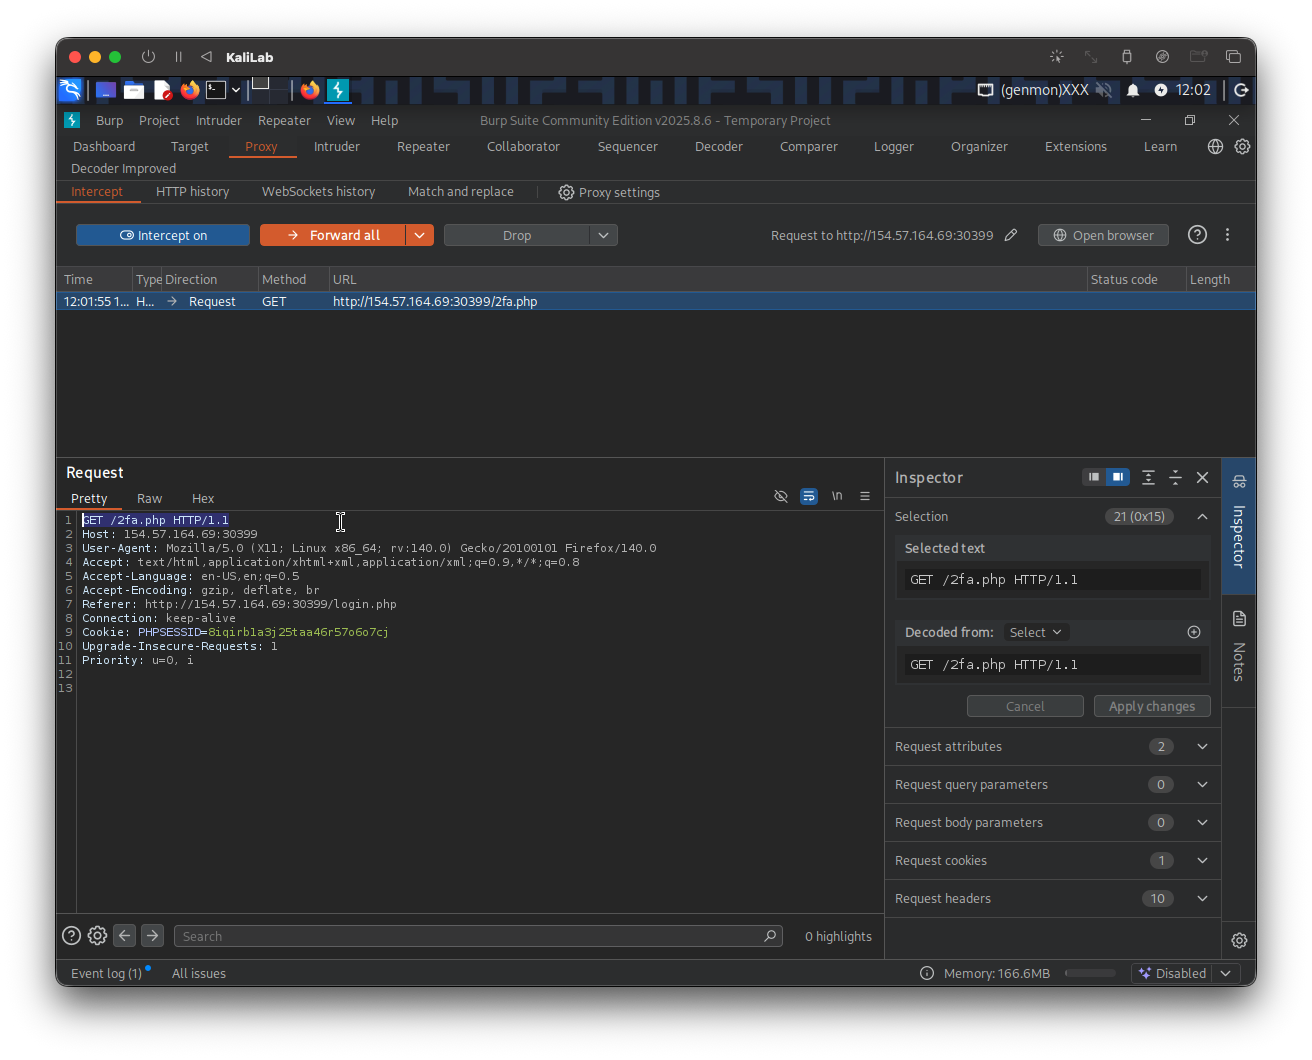Open the Repeater tab
Image resolution: width=1312 pixels, height=1060 pixels.
pos(423,146)
